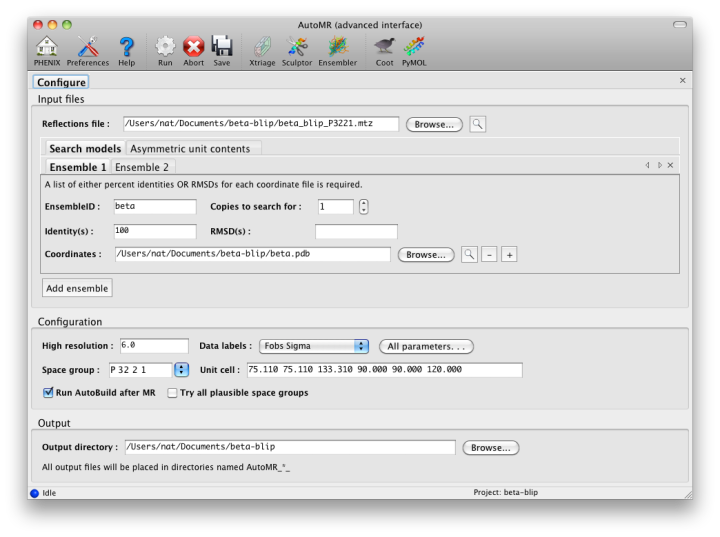Open the Sculptor tool

(297, 47)
